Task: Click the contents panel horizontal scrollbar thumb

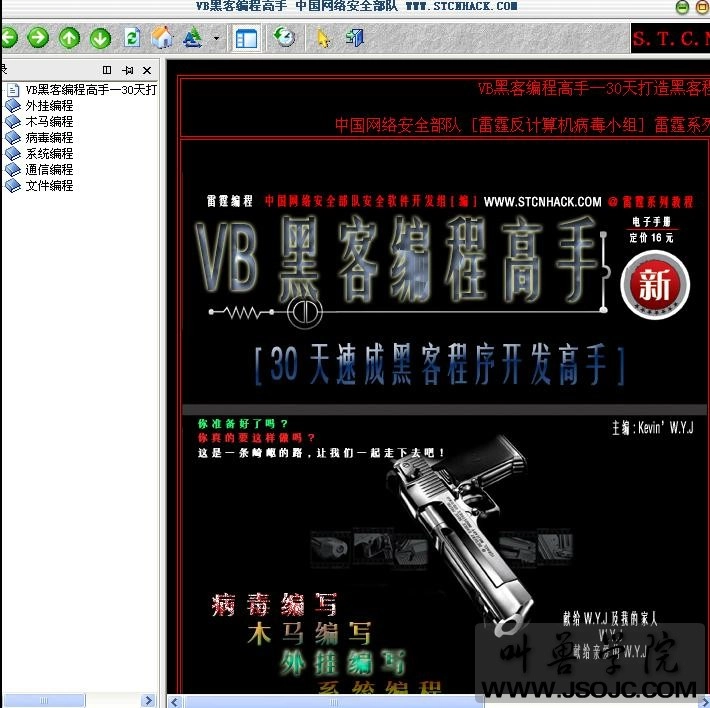Action: pos(44,700)
